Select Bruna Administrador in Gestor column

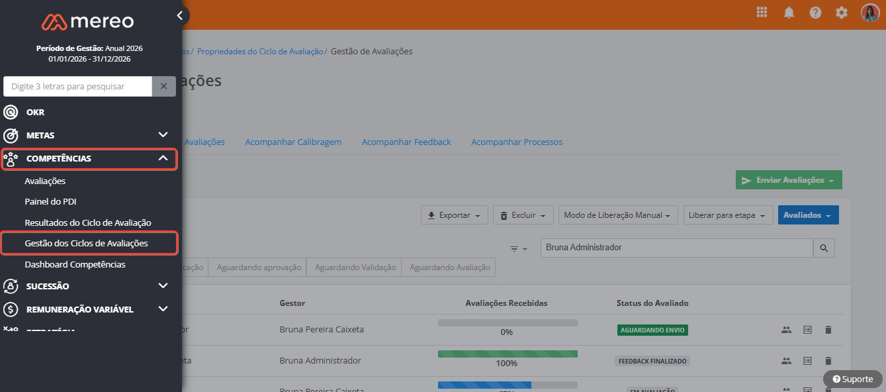click(320, 360)
